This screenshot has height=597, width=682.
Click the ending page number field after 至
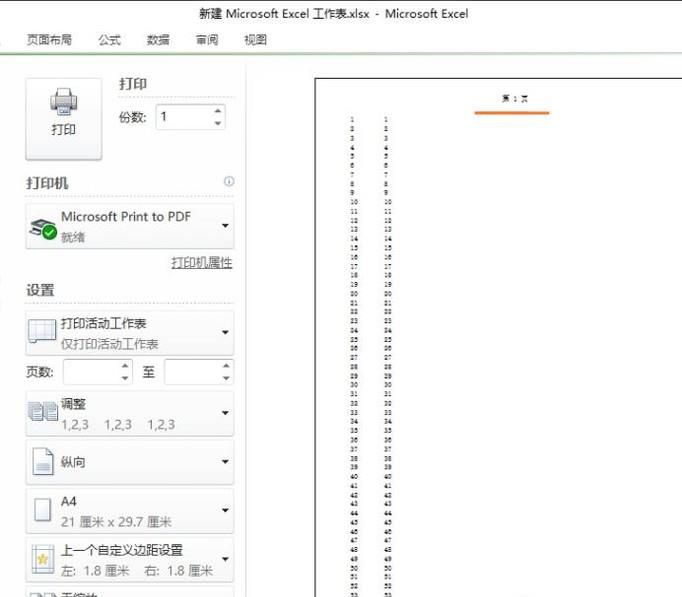click(x=193, y=372)
